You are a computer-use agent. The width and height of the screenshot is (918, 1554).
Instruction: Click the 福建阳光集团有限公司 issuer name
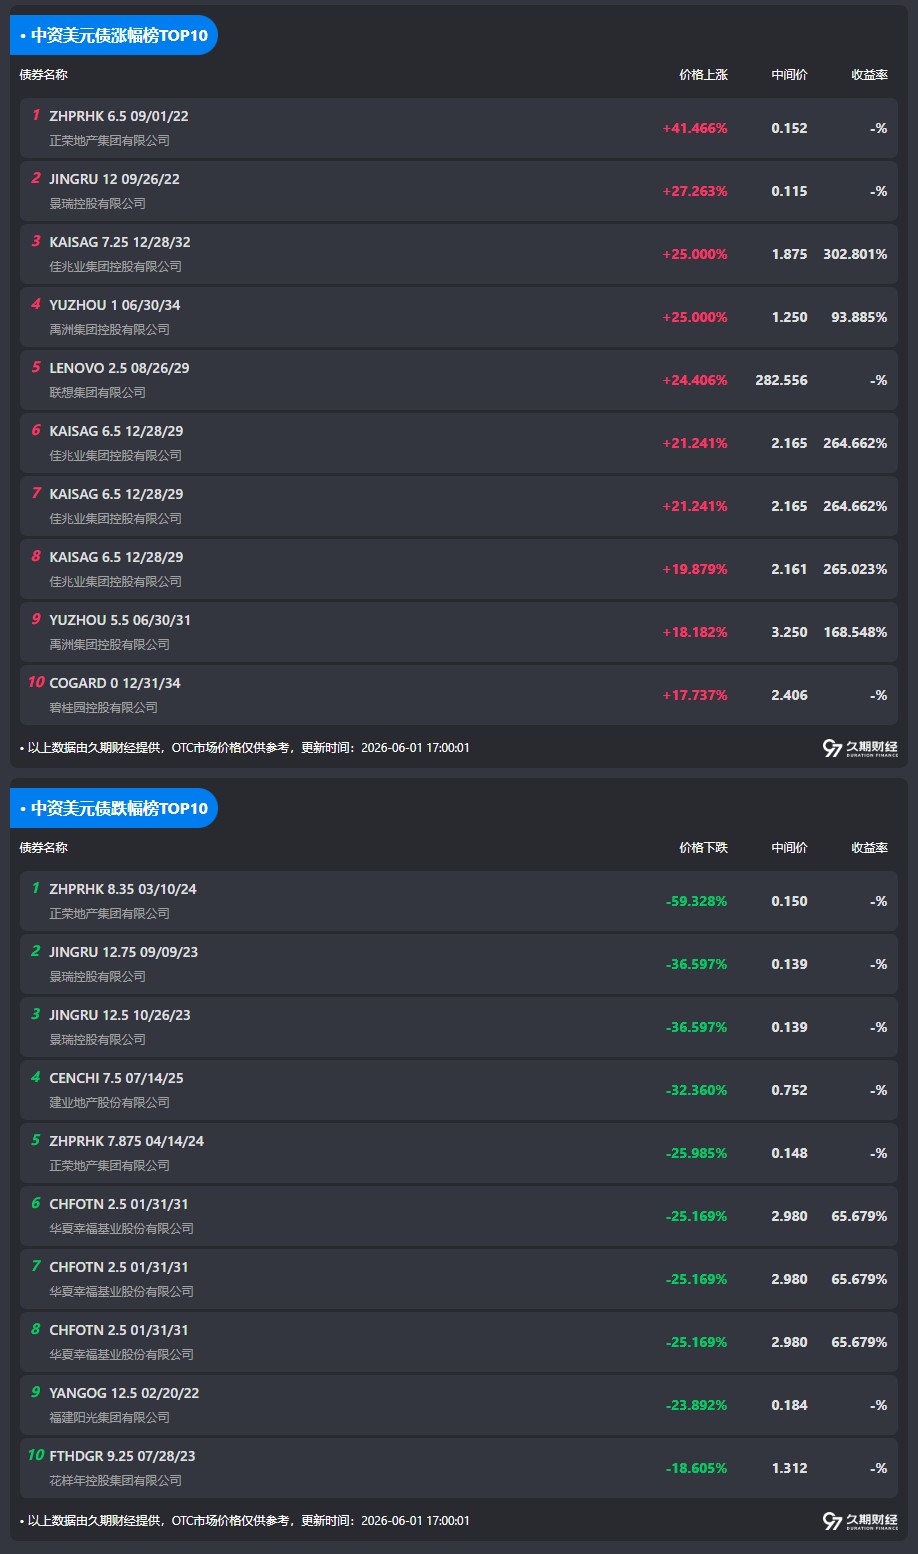point(110,1418)
